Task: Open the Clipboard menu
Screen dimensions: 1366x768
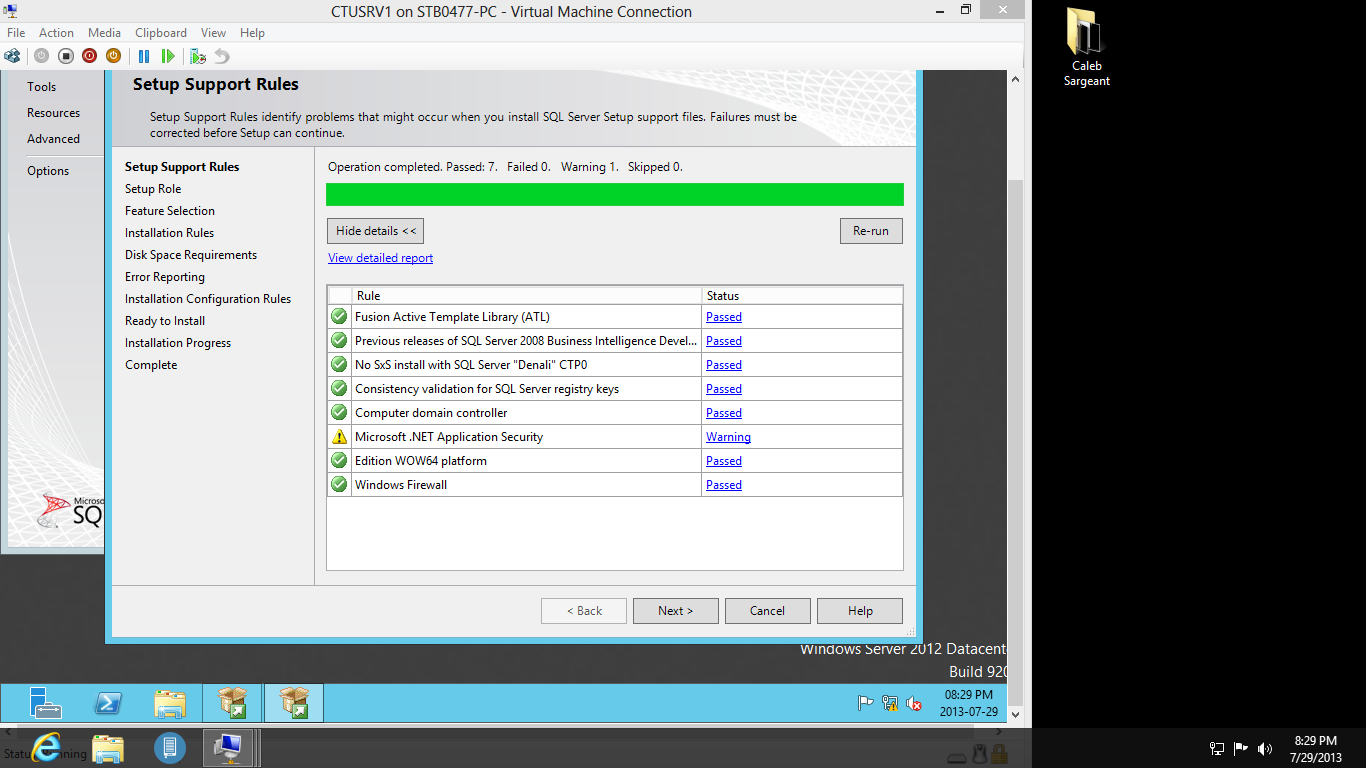Action: [161, 33]
